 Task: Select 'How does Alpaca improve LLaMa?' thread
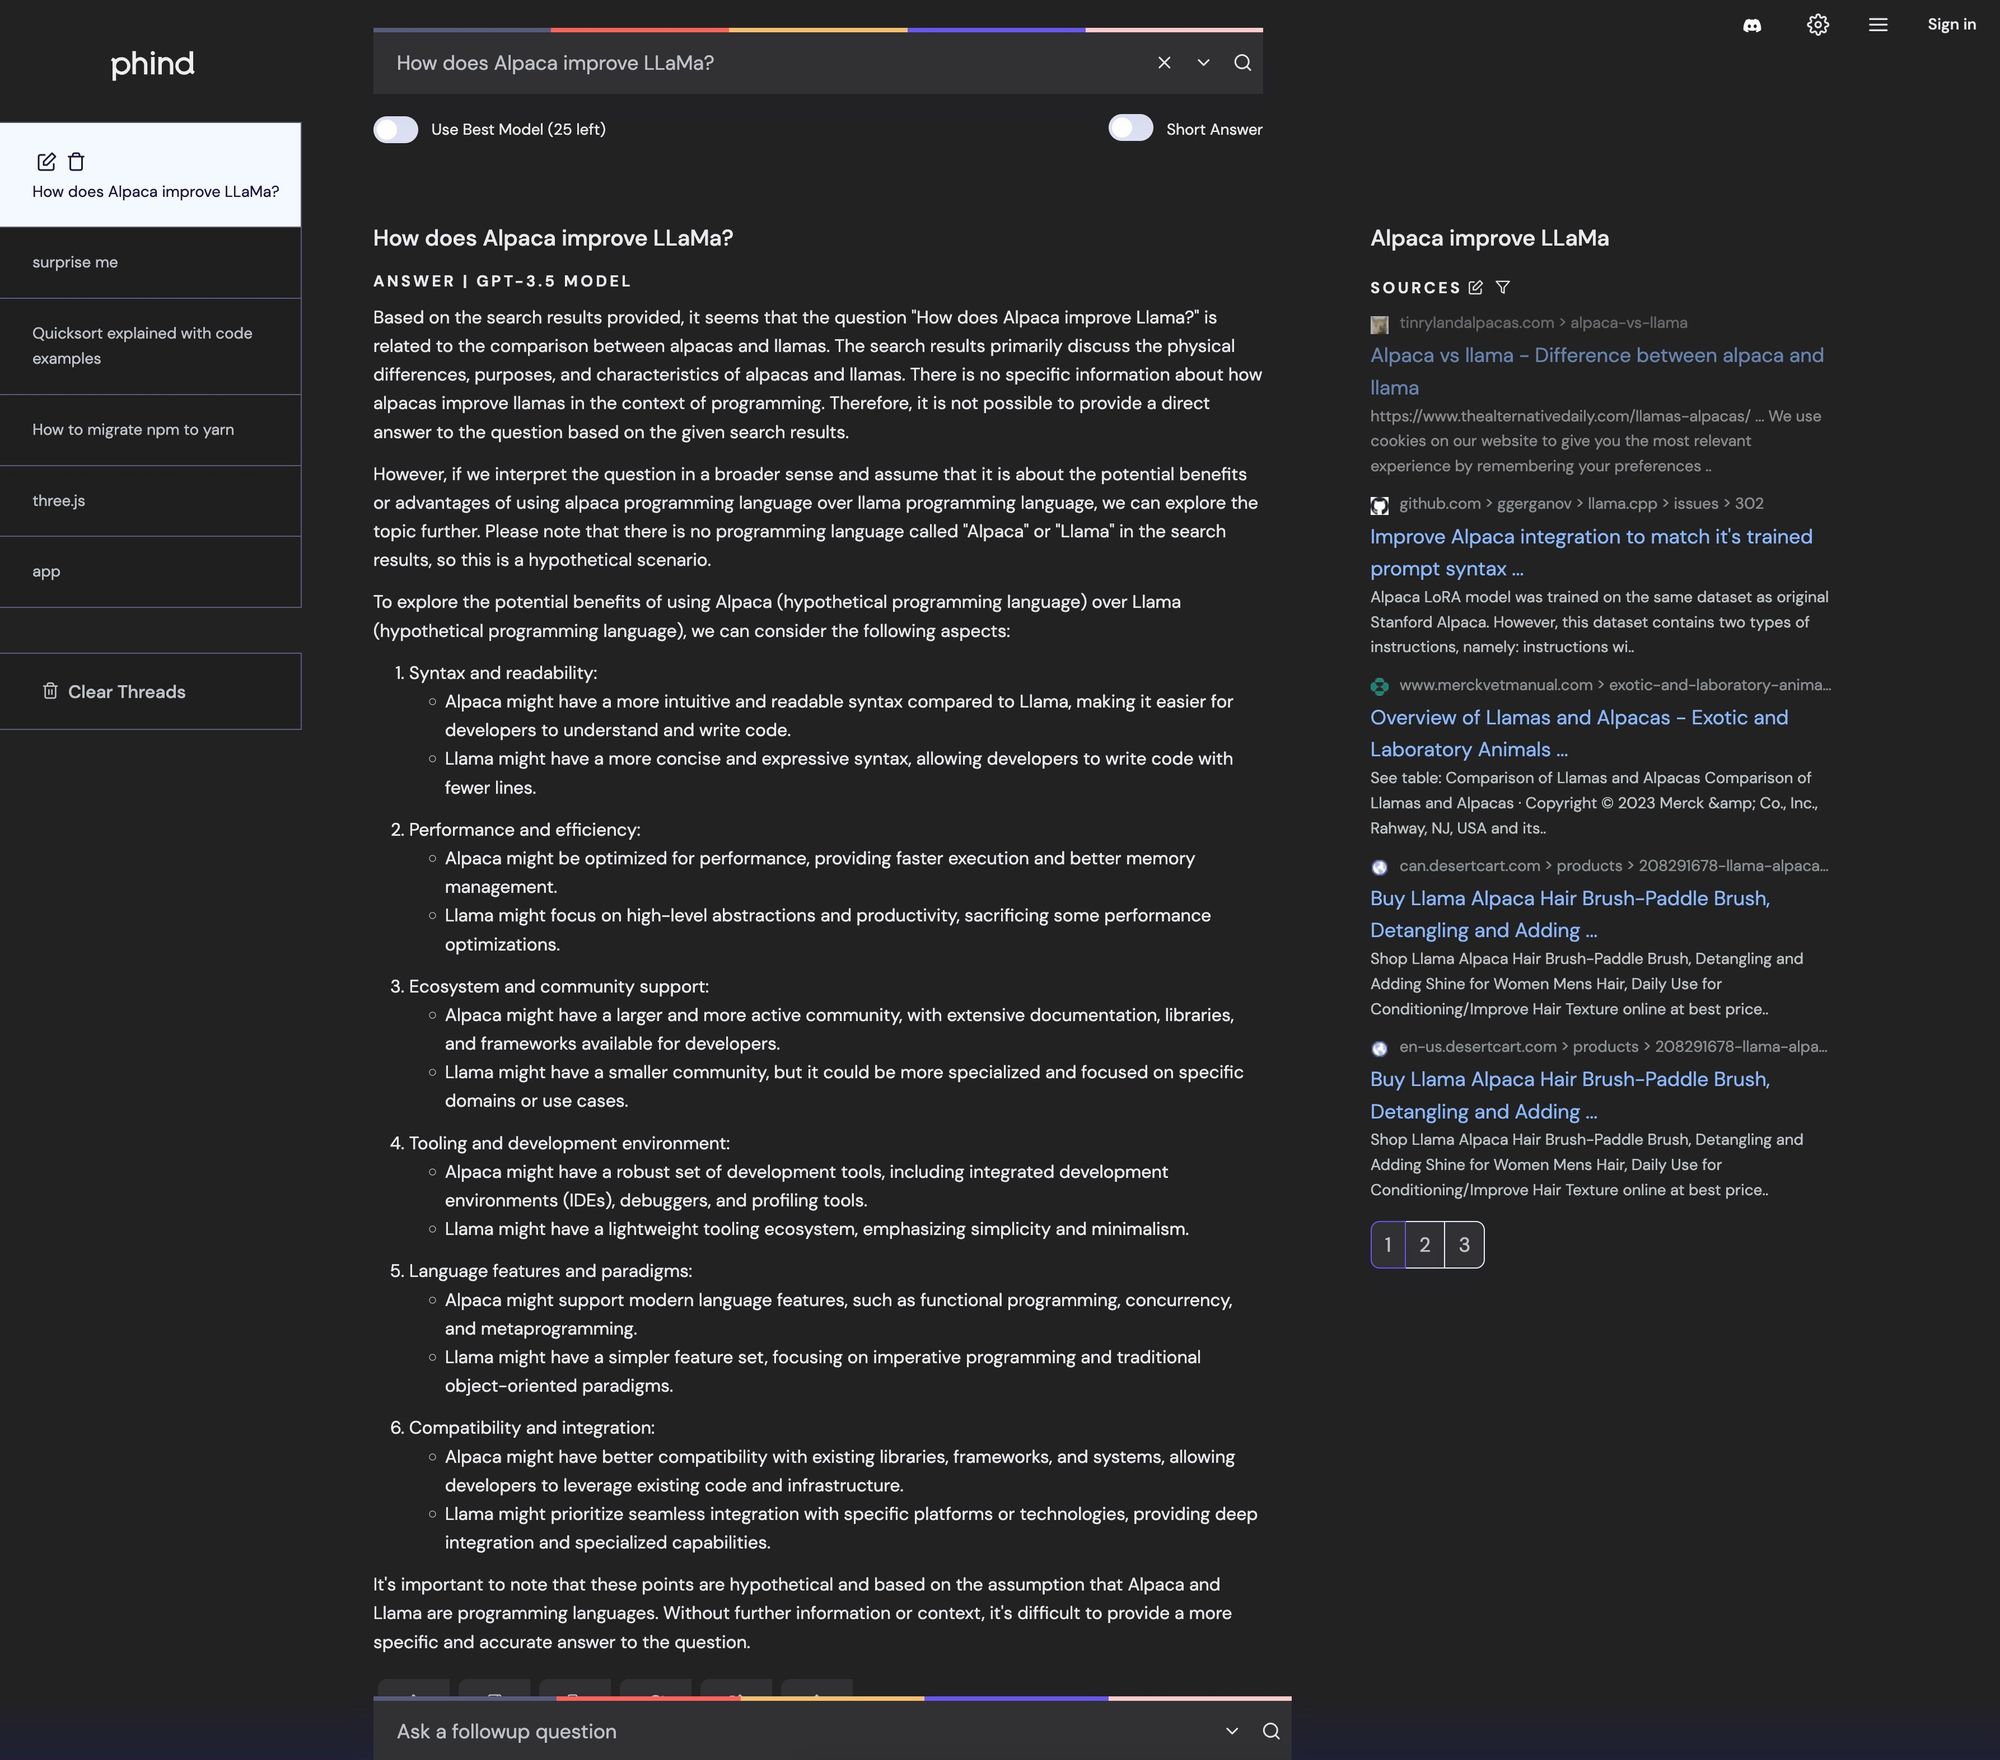(x=150, y=175)
